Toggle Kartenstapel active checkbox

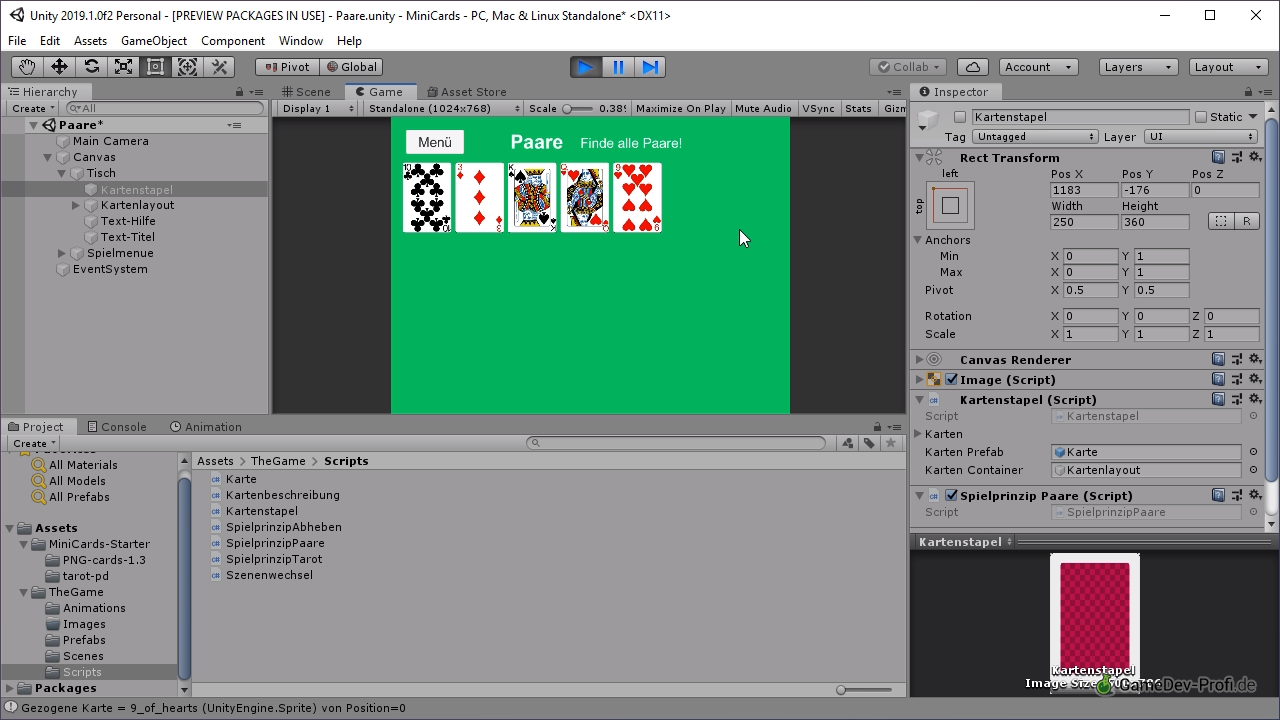click(960, 117)
